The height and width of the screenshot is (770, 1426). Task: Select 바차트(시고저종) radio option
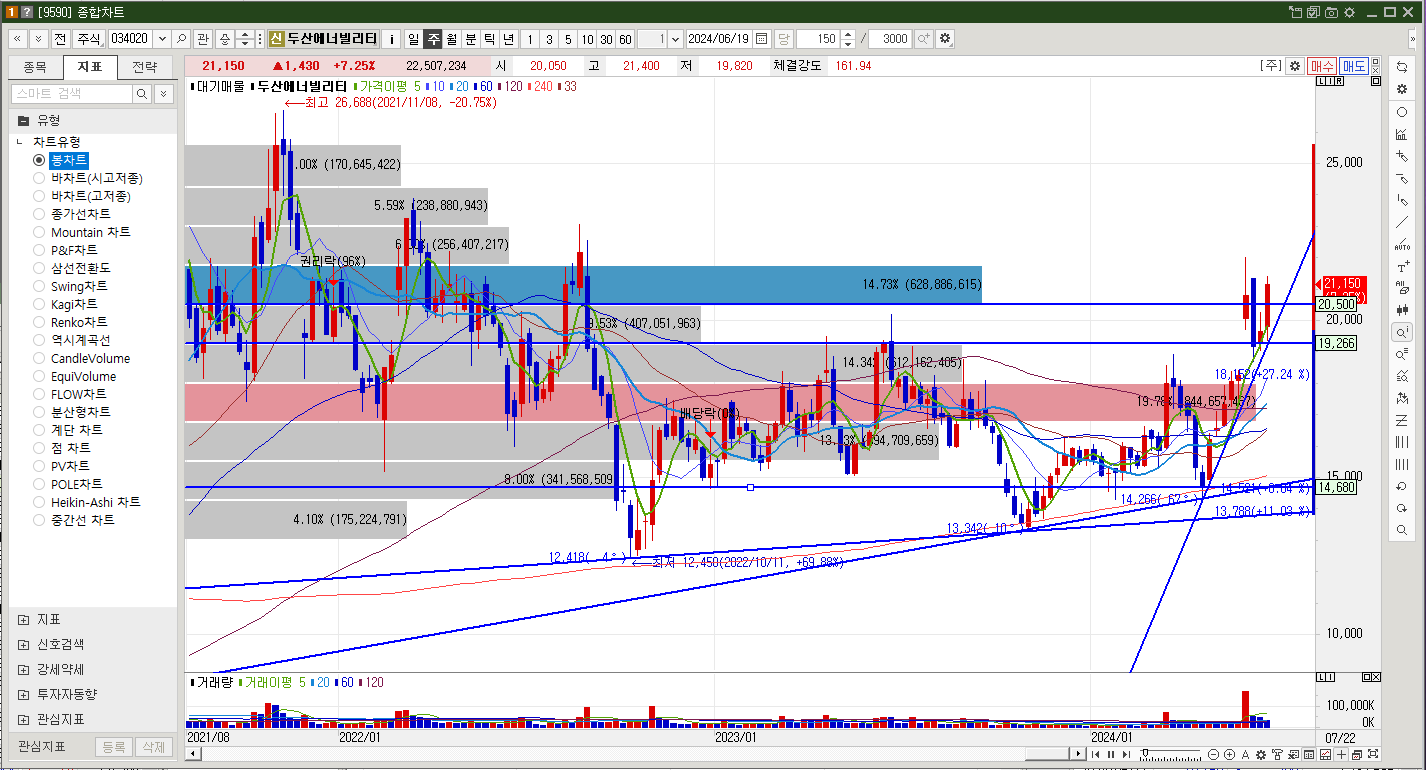tap(39, 178)
